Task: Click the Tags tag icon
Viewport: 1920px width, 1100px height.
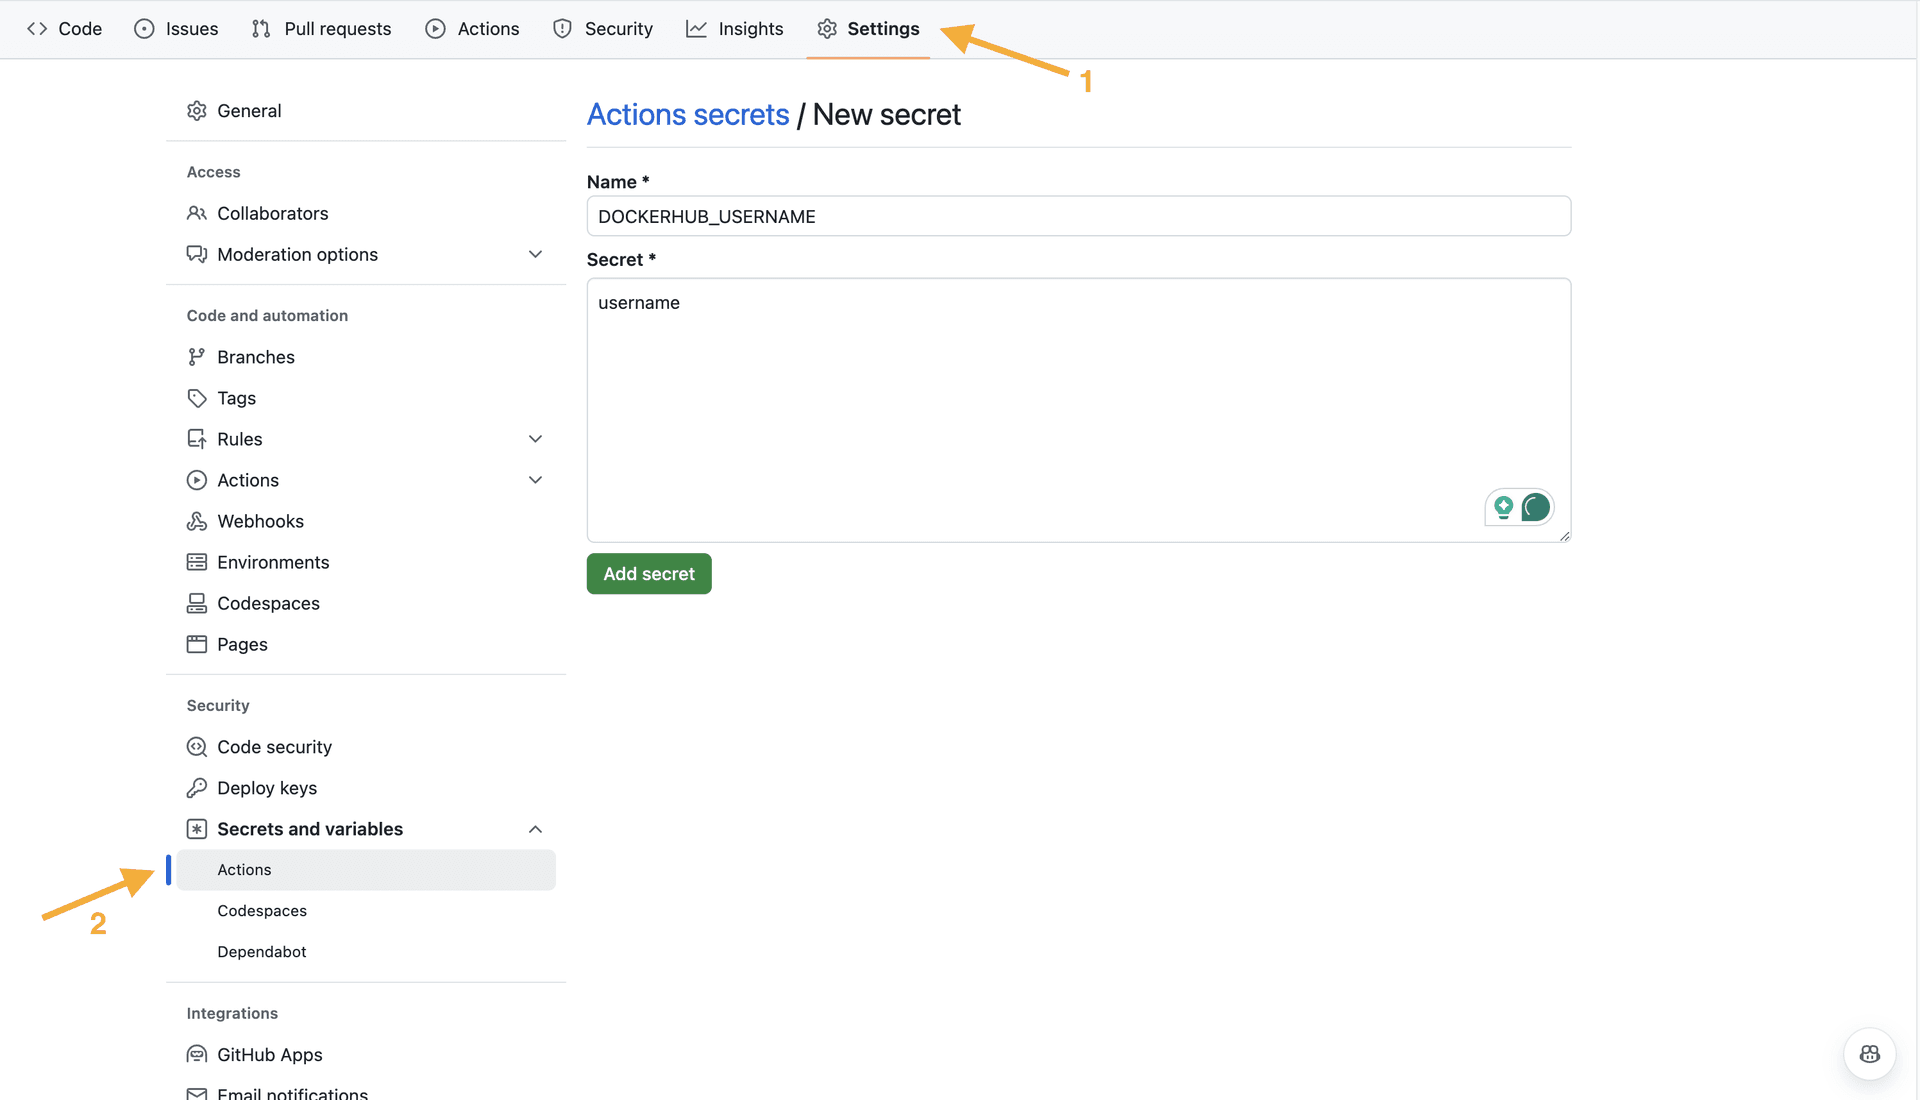Action: (x=197, y=398)
